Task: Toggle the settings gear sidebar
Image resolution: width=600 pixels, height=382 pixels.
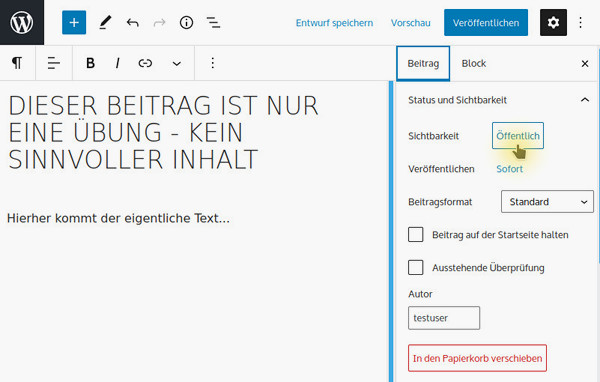Action: [x=553, y=23]
